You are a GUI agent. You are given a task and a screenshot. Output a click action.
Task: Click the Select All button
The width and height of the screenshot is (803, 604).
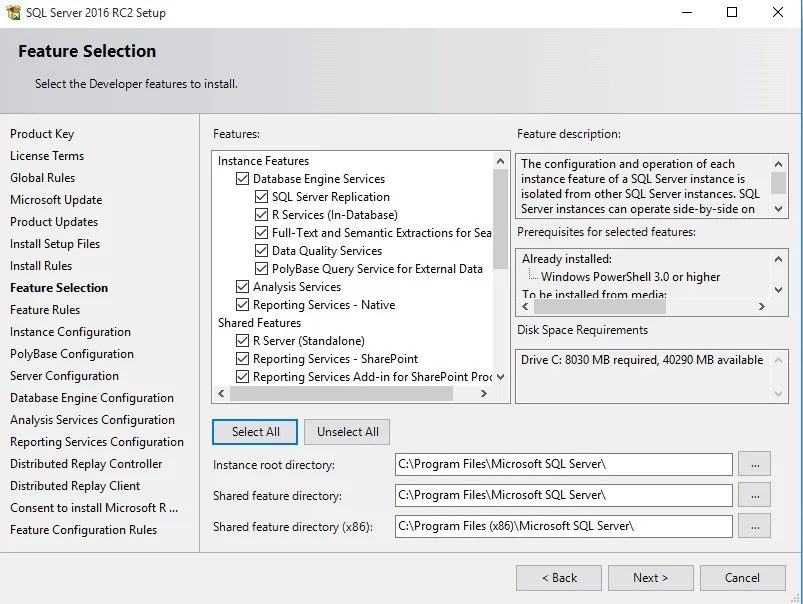pos(254,431)
